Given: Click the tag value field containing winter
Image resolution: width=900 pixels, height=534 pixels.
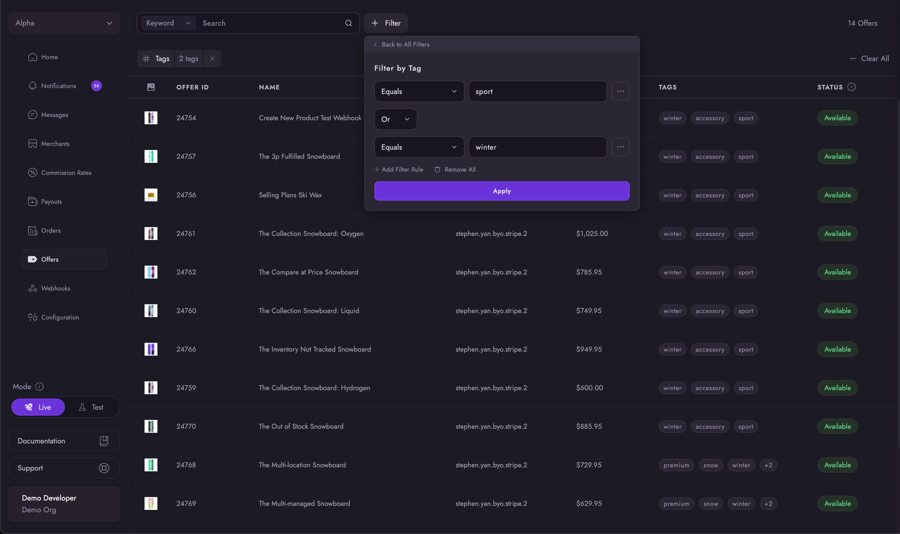Looking at the screenshot, I should 537,147.
